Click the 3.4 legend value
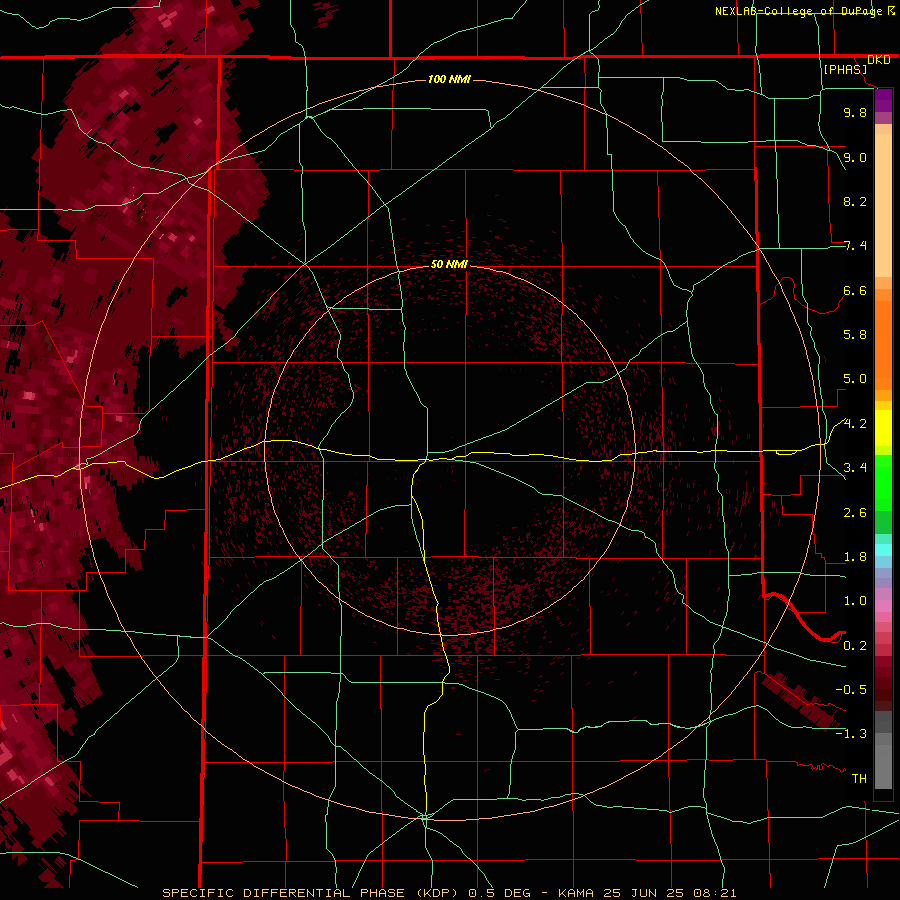 (855, 468)
